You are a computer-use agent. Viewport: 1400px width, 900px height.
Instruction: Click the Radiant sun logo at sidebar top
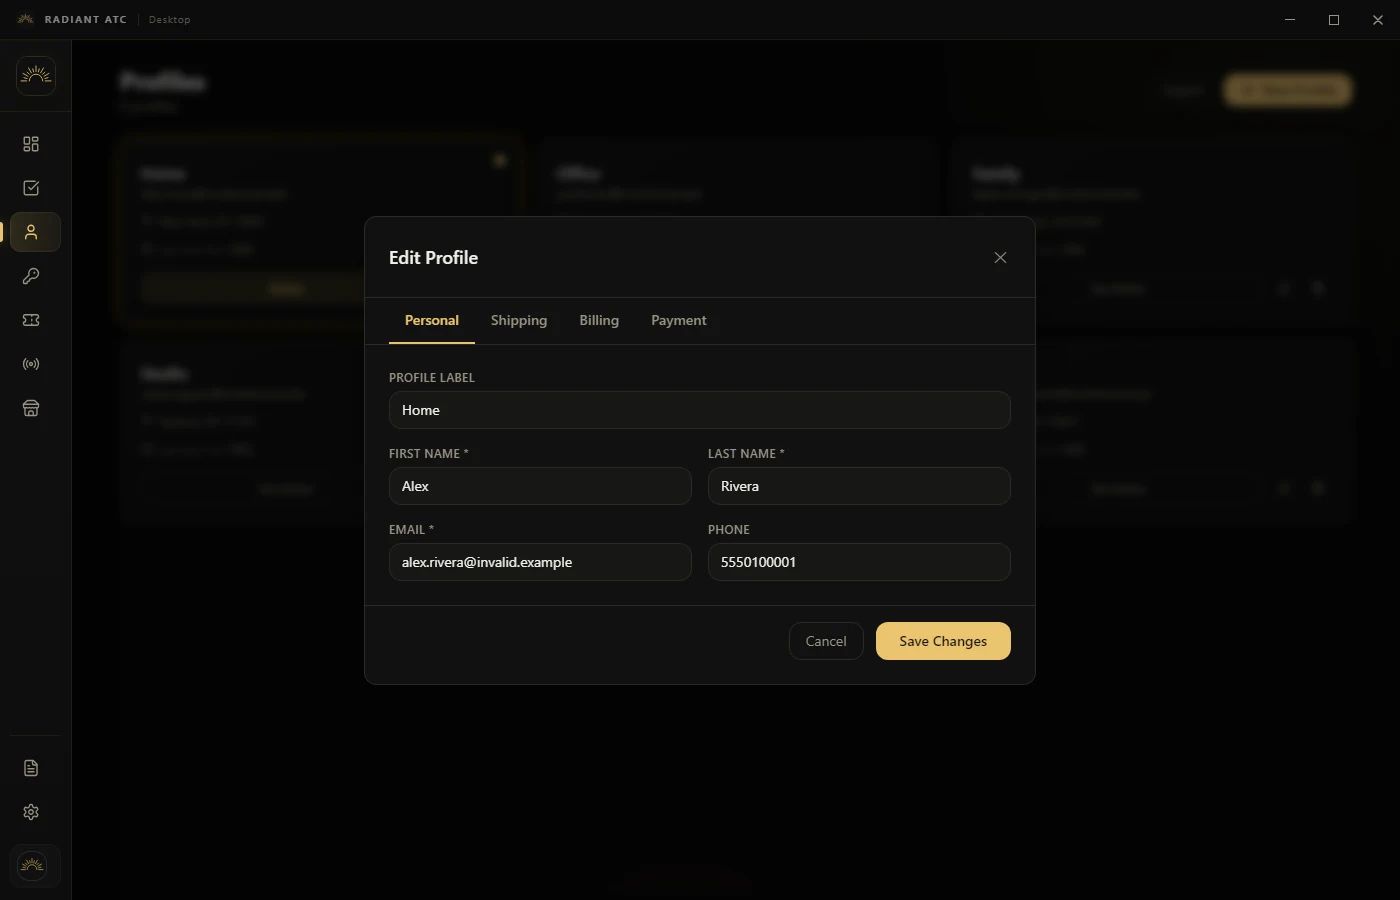point(36,76)
